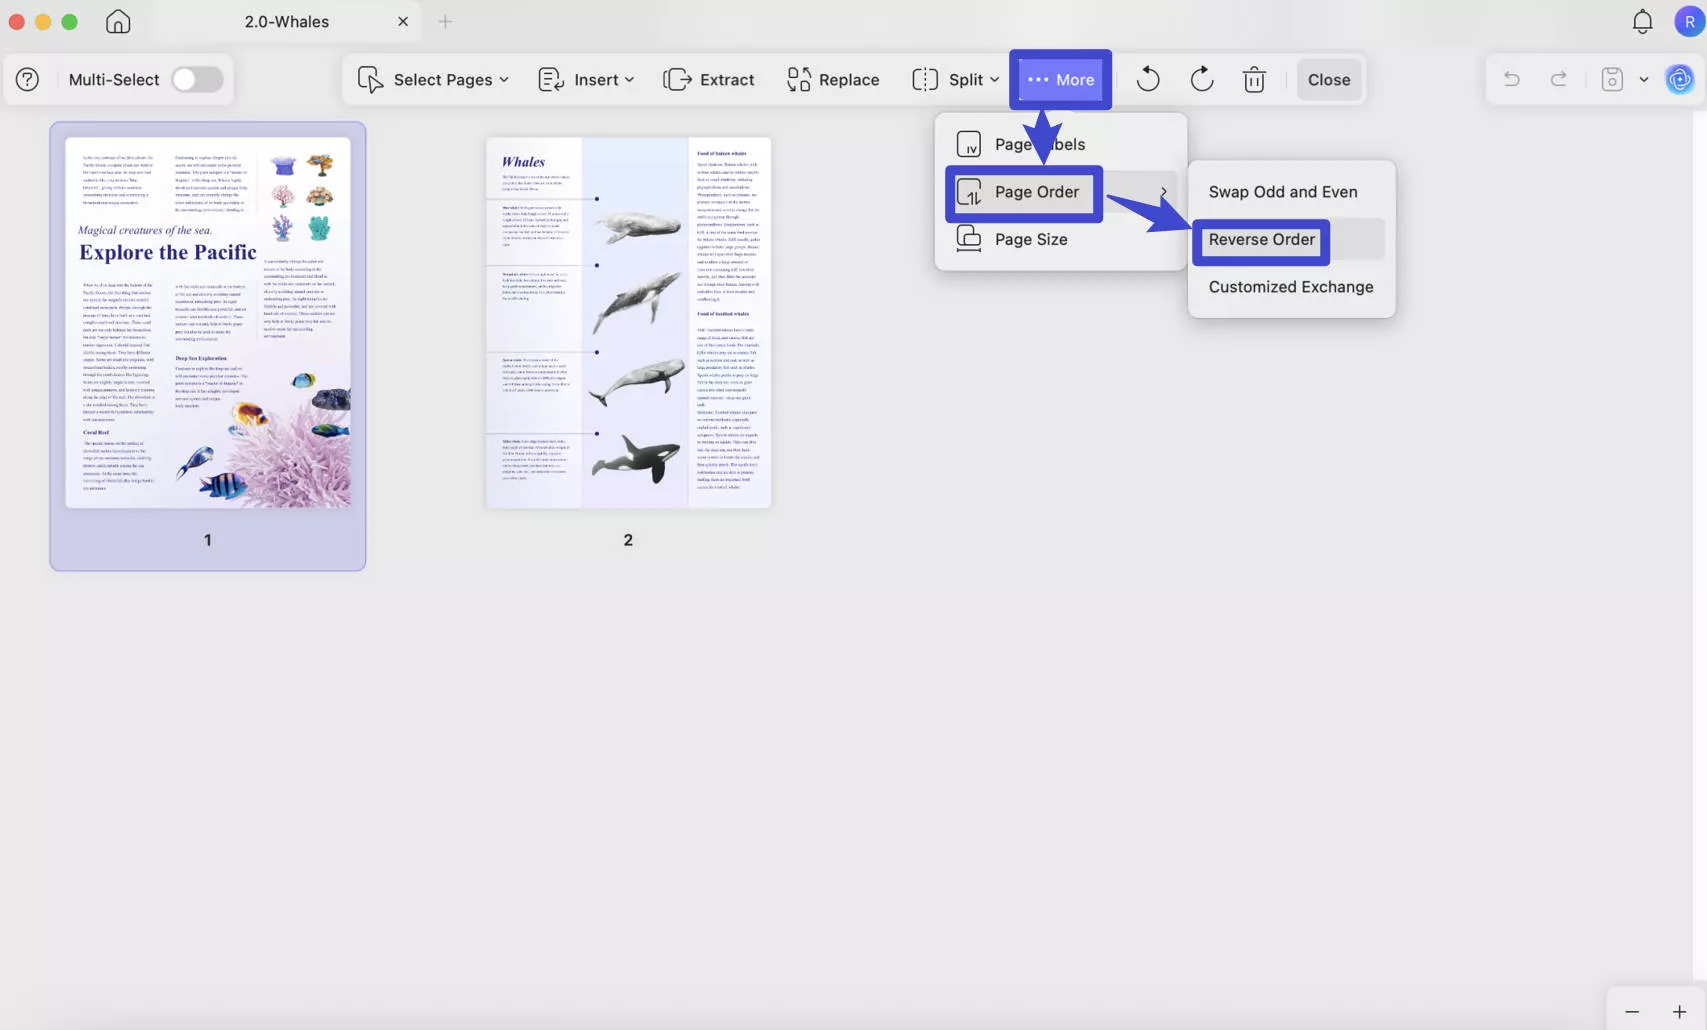1707x1030 pixels.
Task: Open the Select Pages dropdown
Action: click(x=433, y=79)
